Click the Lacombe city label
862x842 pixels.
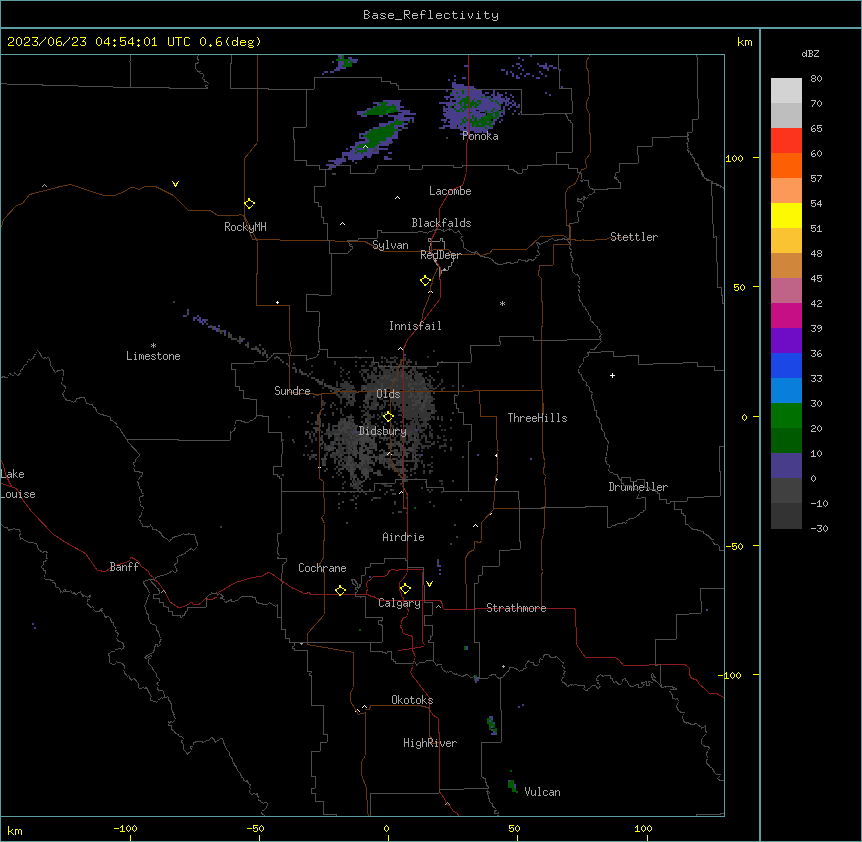450,191
